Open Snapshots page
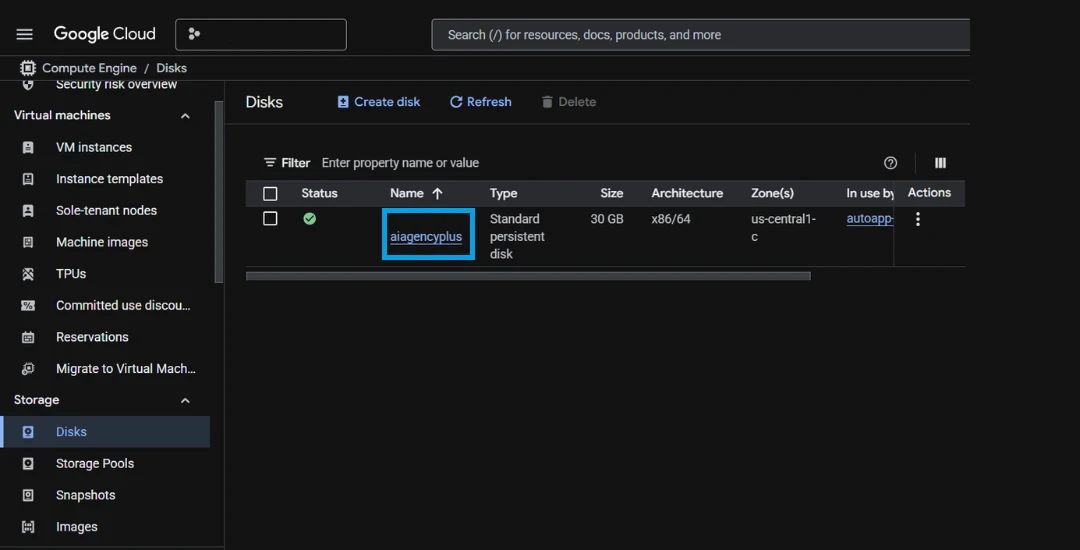Viewport: 1080px width, 550px height. point(85,496)
